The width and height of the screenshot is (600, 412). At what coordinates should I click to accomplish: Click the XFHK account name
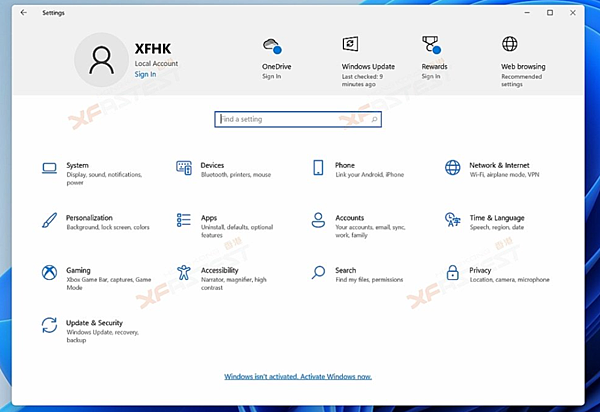pos(153,49)
